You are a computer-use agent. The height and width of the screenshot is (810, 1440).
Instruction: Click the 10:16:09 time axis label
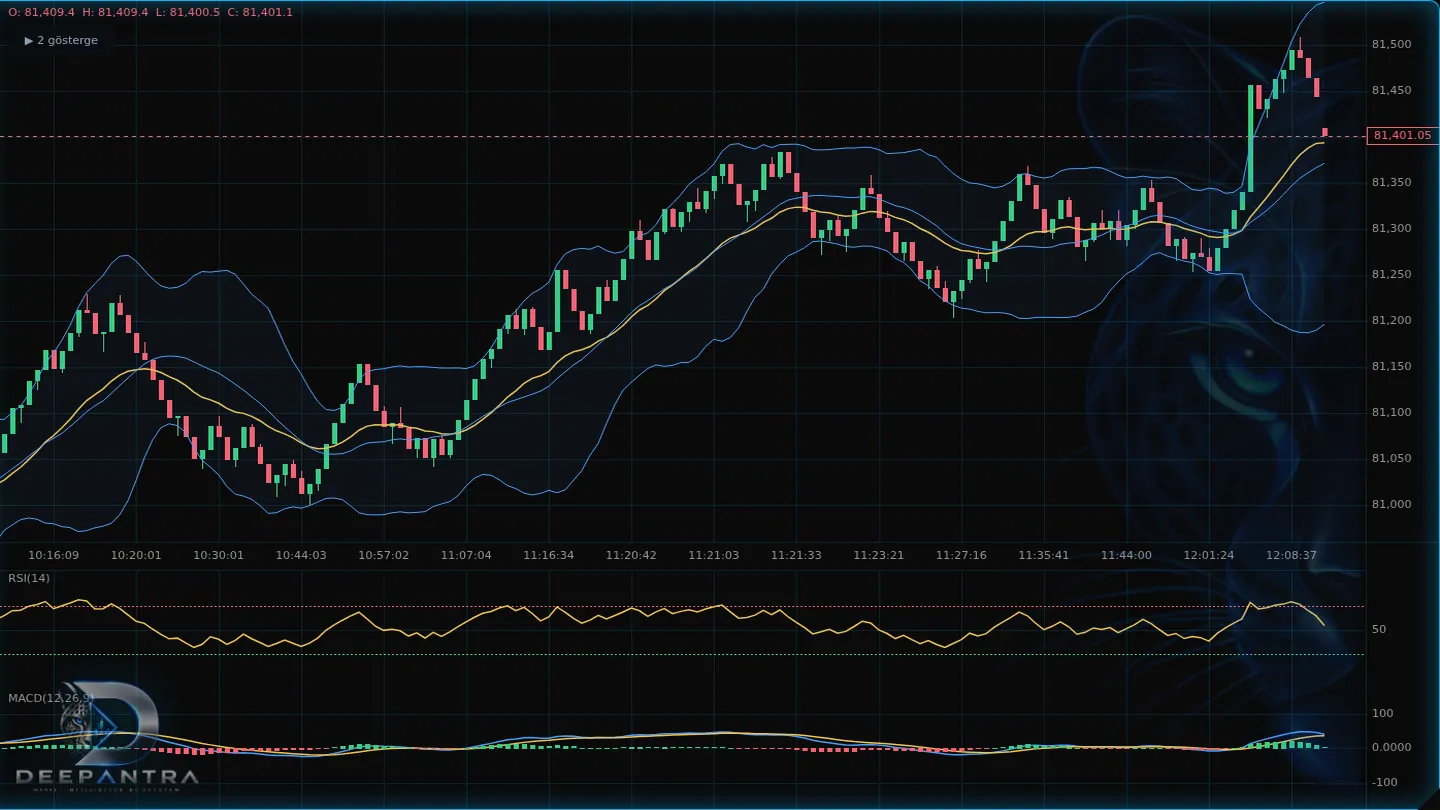tap(54, 555)
